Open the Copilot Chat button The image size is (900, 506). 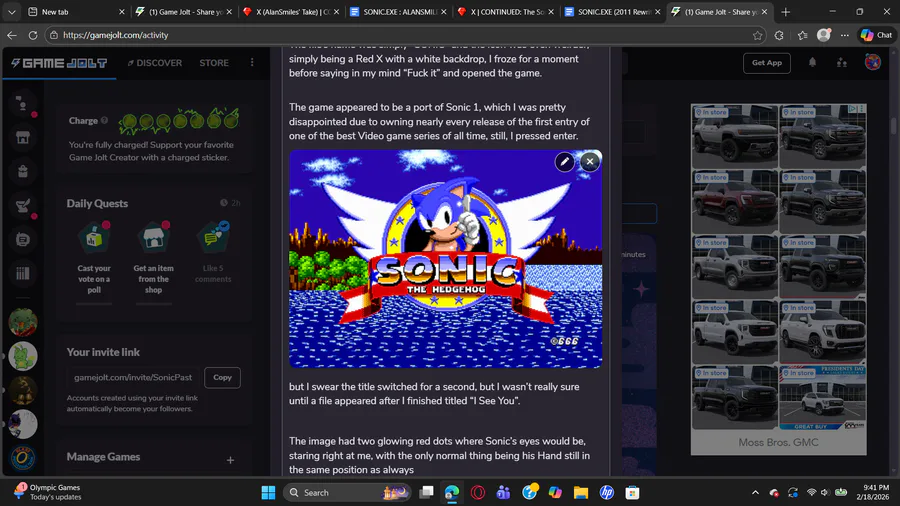tap(876, 35)
